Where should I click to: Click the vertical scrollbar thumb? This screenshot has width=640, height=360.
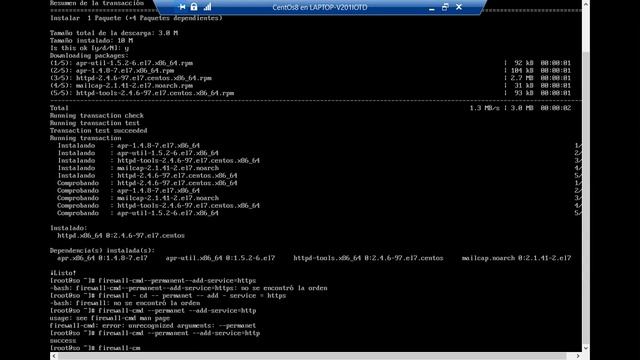click(x=586, y=198)
